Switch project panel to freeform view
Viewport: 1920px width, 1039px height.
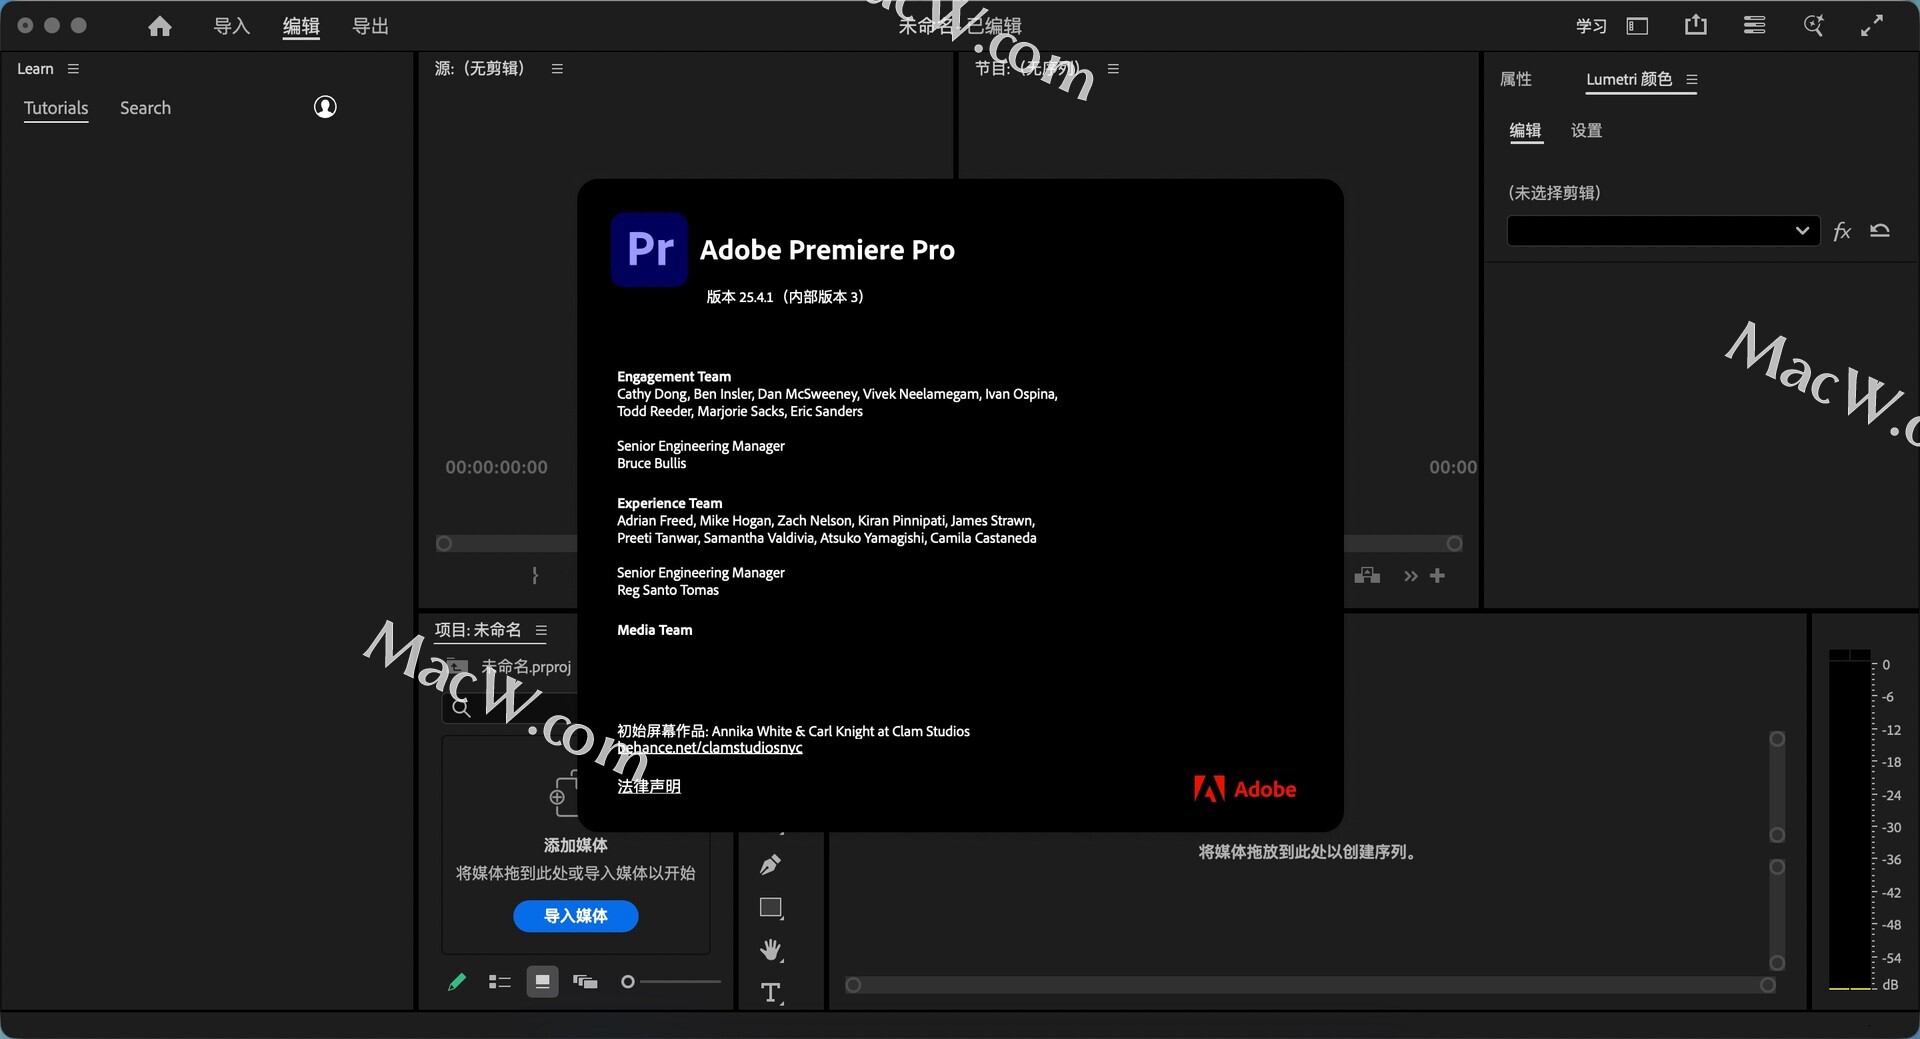click(585, 982)
